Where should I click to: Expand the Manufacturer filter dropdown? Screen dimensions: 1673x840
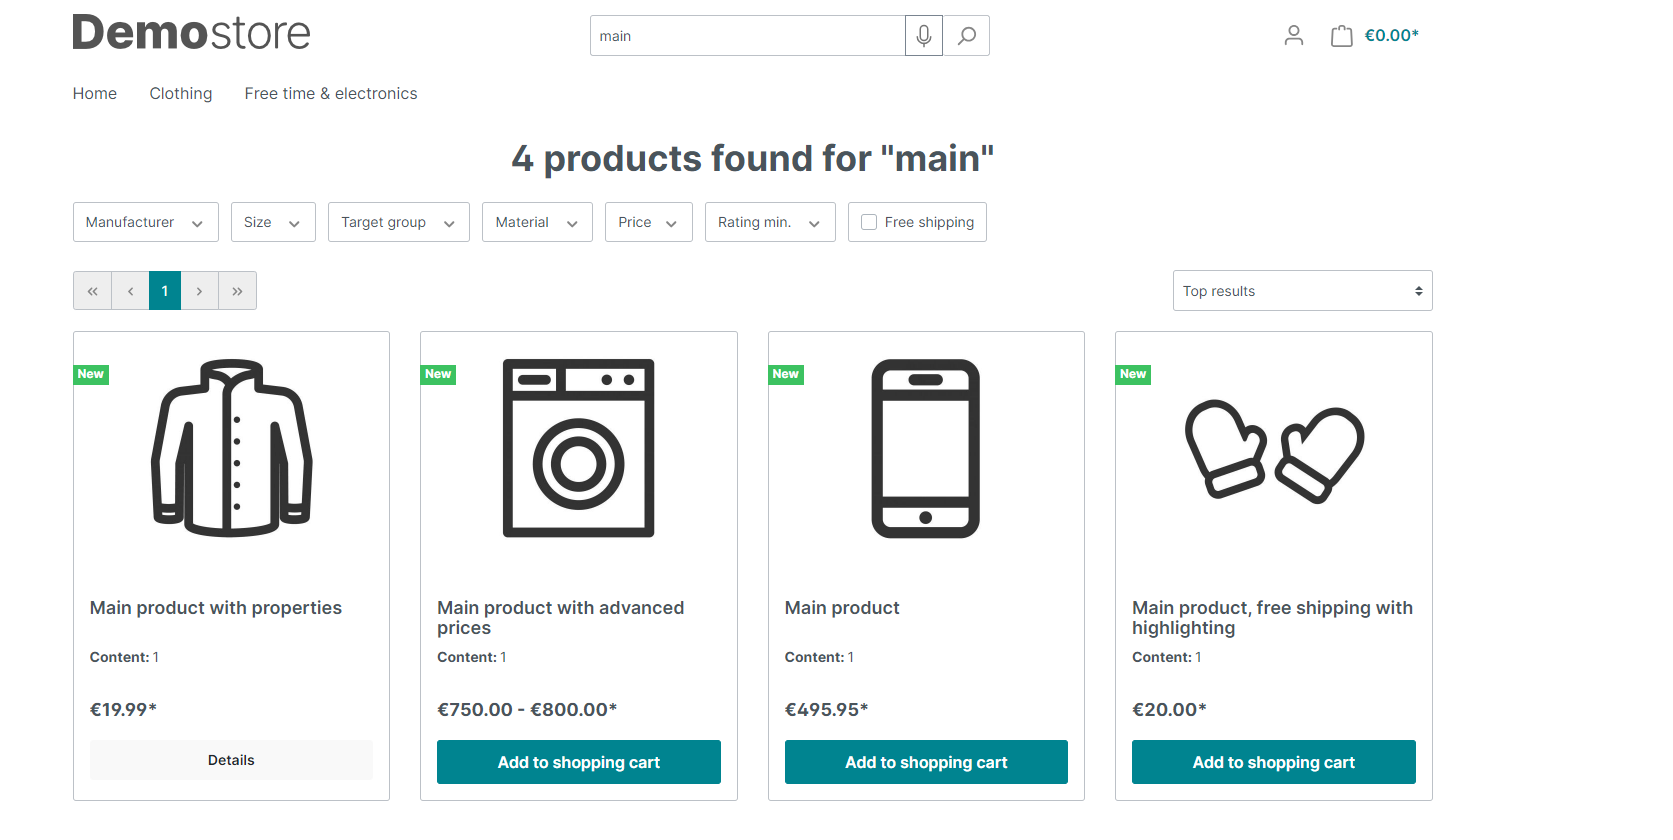tap(144, 222)
